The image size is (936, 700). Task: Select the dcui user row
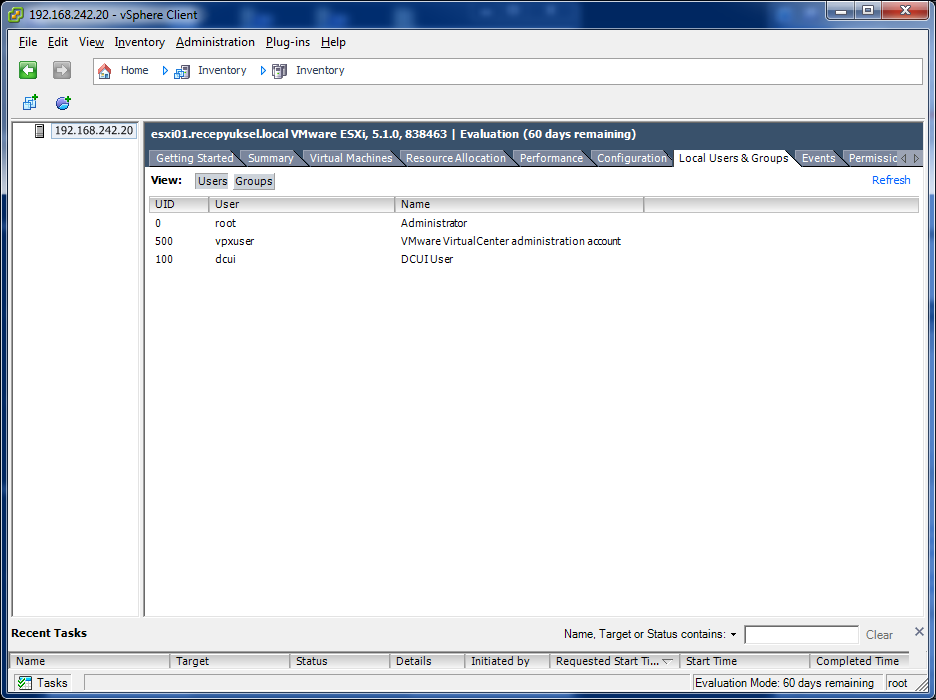[x=533, y=259]
